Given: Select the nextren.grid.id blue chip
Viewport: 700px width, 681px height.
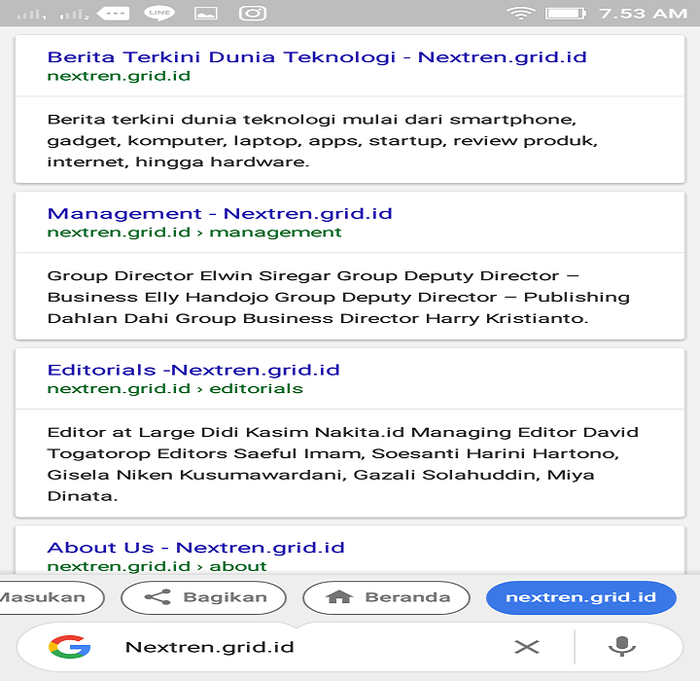Looking at the screenshot, I should tap(581, 597).
